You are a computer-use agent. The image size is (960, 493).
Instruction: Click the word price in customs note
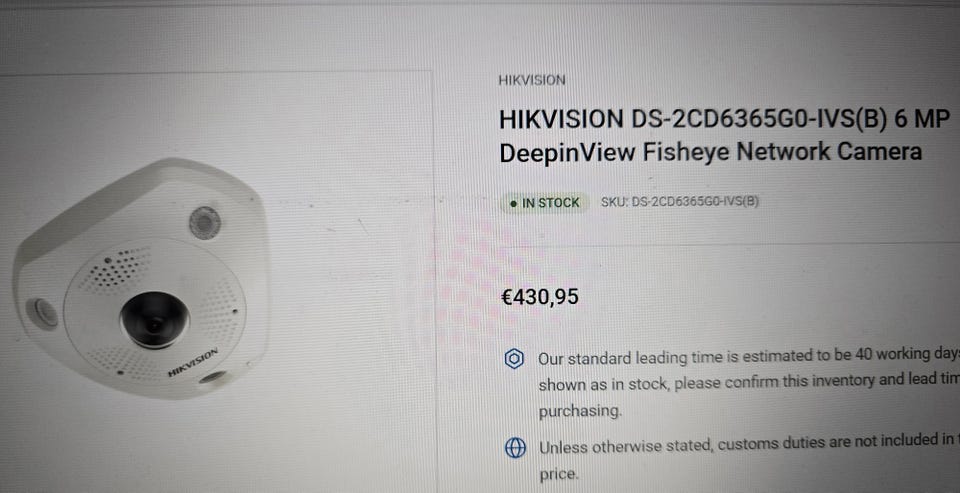pyautogui.click(x=558, y=473)
